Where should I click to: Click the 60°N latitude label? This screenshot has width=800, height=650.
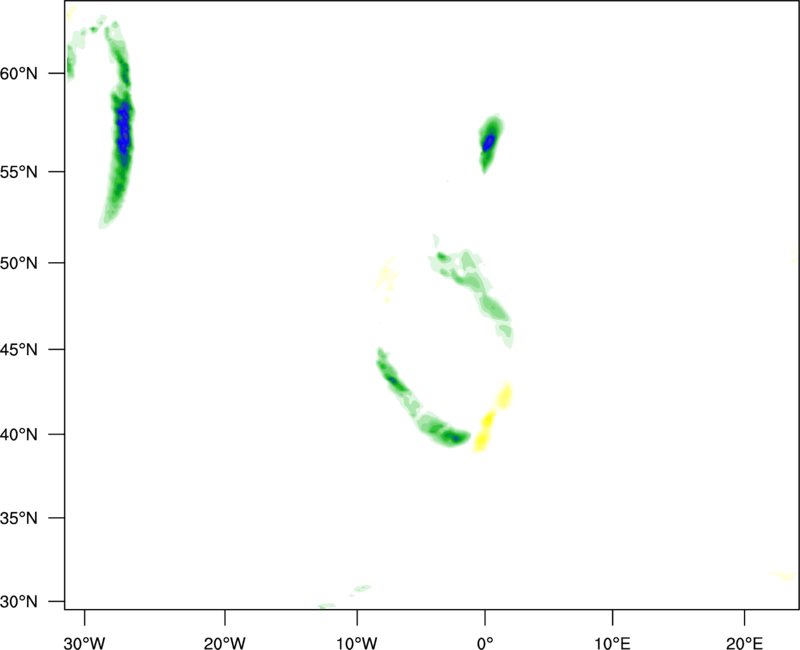pyautogui.click(x=19, y=74)
